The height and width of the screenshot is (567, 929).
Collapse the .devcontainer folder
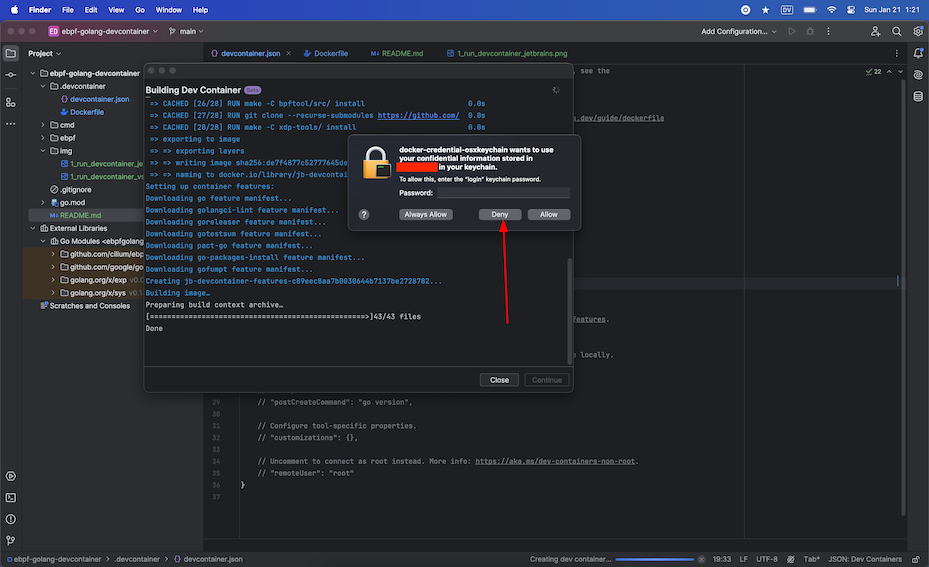coord(43,87)
